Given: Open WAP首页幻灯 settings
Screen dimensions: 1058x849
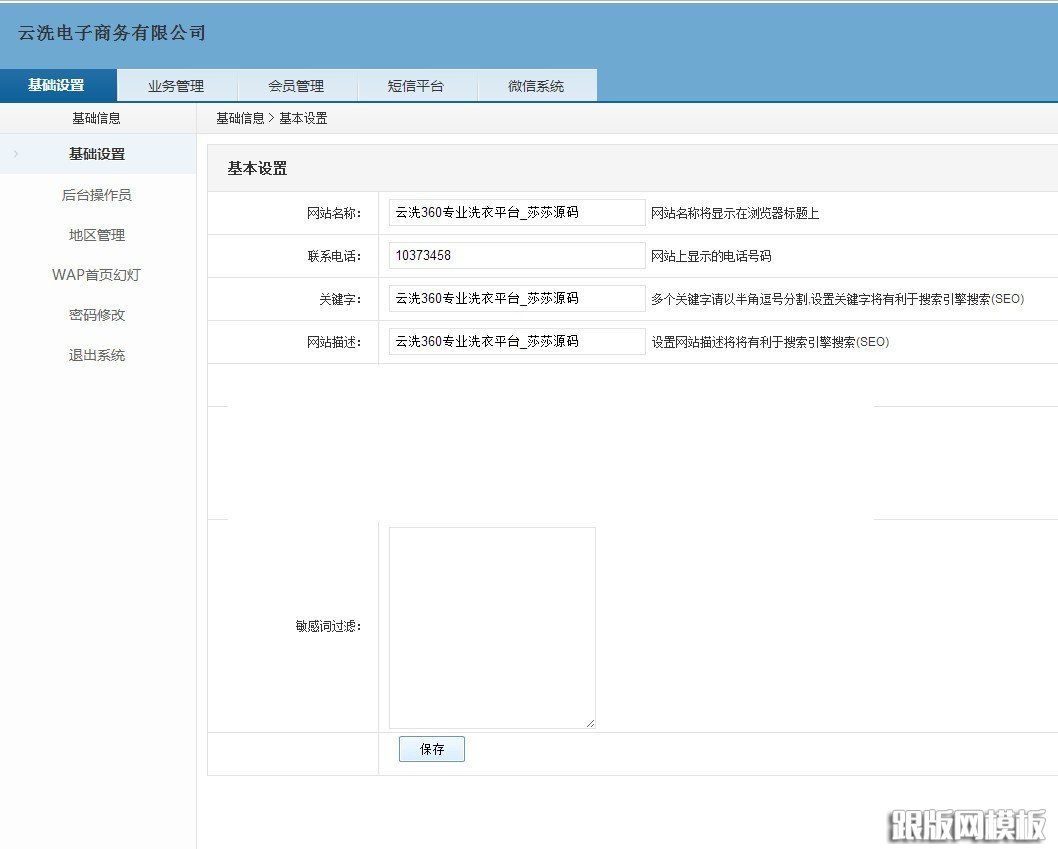Looking at the screenshot, I should tap(96, 274).
